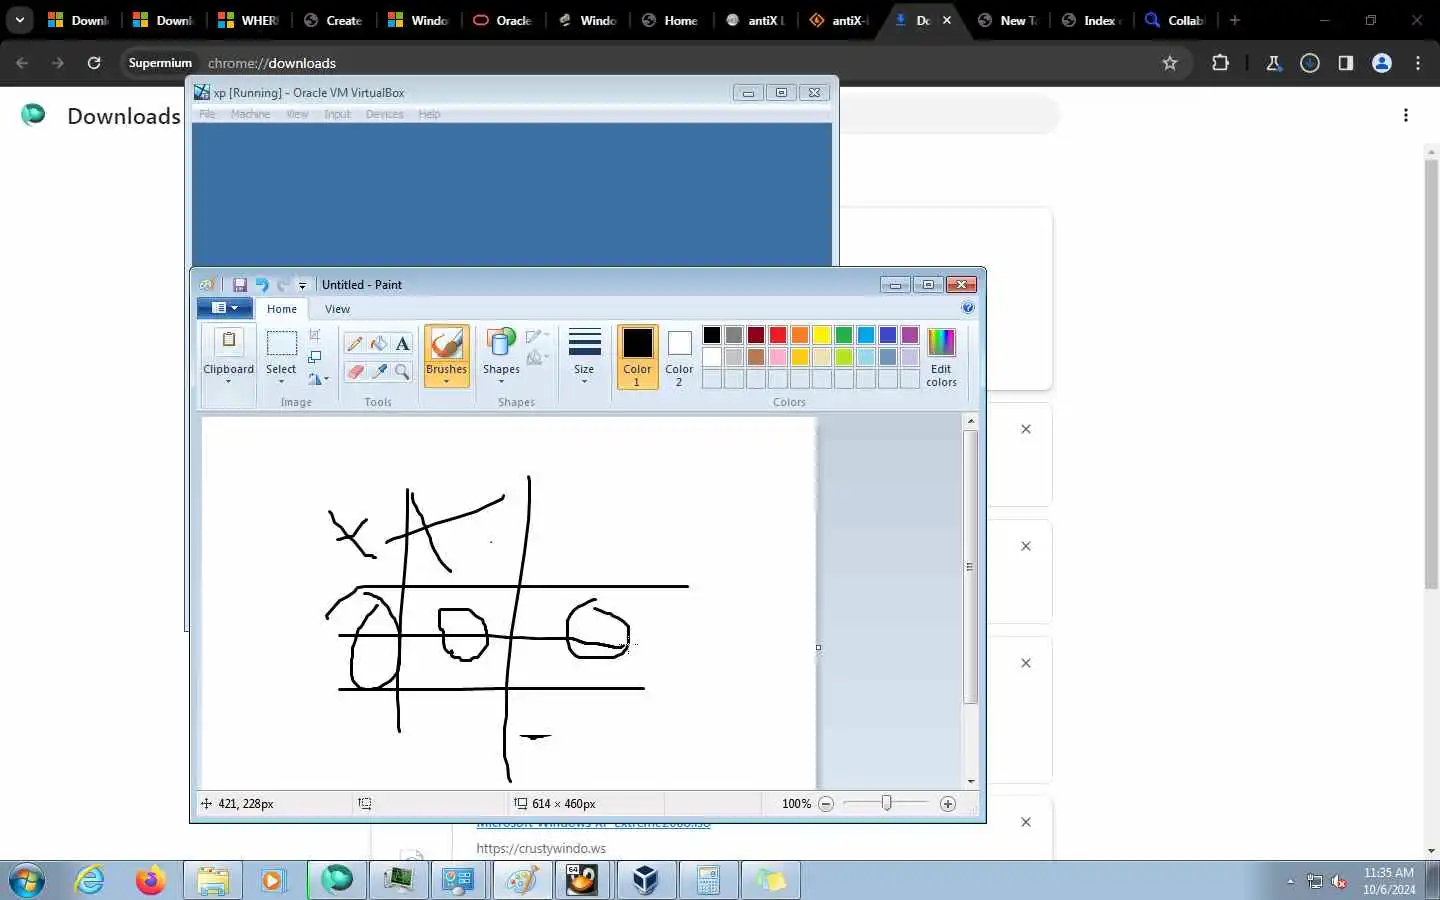
Task: Open the Downloads page three-dot menu
Action: [1406, 115]
